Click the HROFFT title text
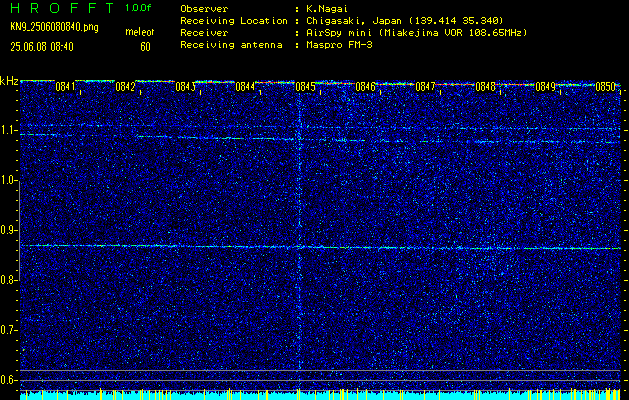Screen dimensions: 629x400 (63, 8)
